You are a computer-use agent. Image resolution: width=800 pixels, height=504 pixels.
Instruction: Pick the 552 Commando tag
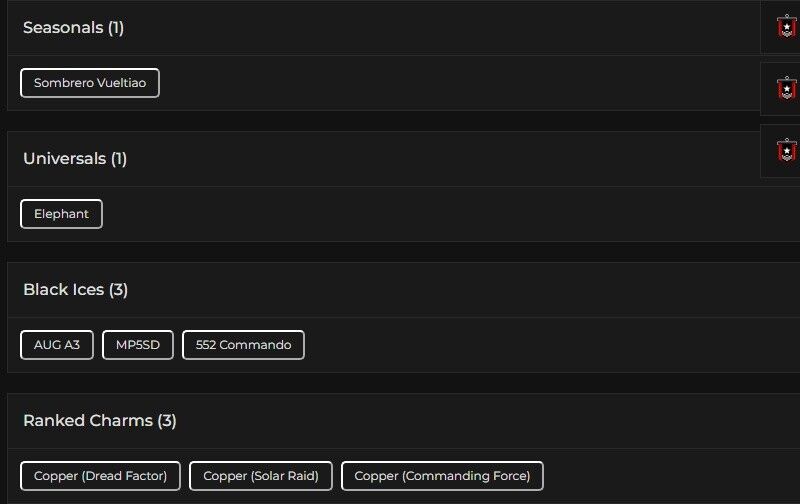coord(243,345)
